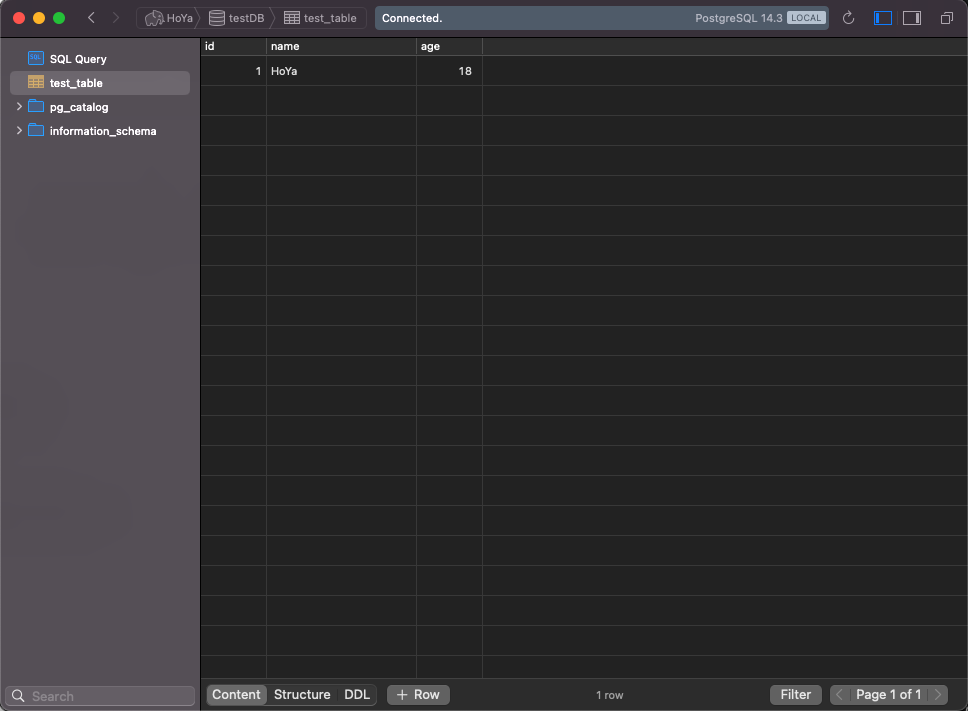Sort by the name column header

341,46
